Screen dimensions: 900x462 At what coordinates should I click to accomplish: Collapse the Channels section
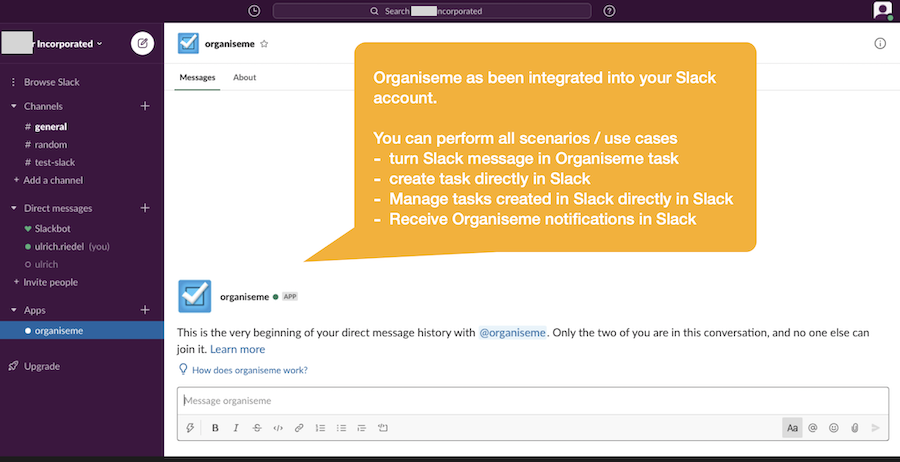pos(14,106)
